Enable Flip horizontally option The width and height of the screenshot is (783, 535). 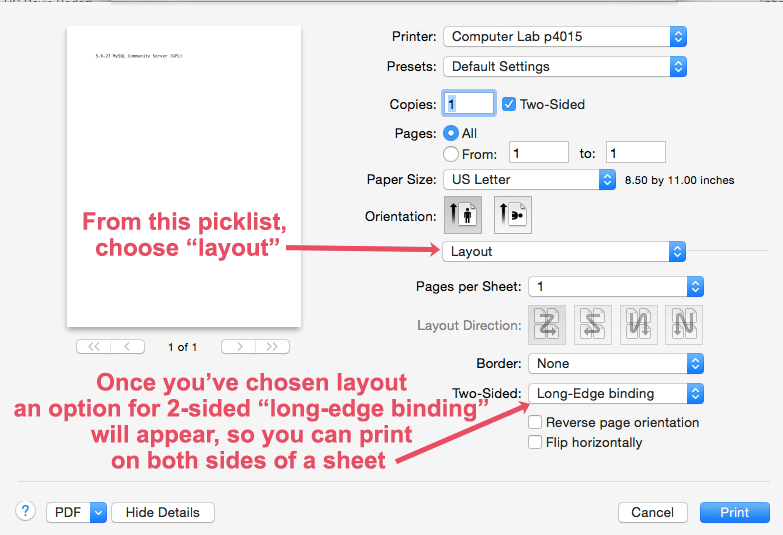[x=536, y=442]
